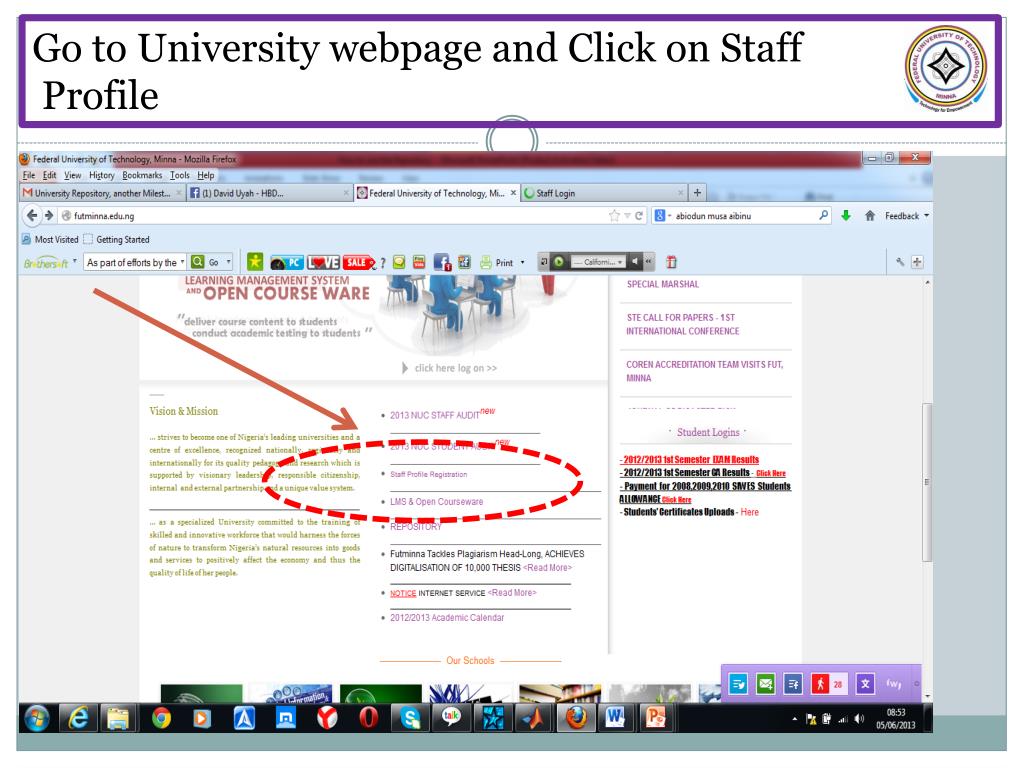The image size is (1024, 768).
Task: Click the red SALE tag icon
Action: pos(358,263)
